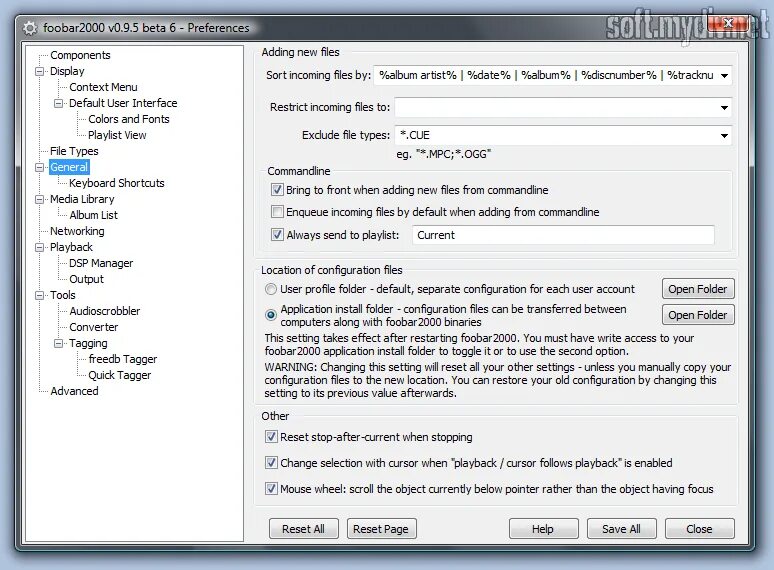
Task: Toggle Bring to front when adding from commandline
Action: [x=277, y=190]
